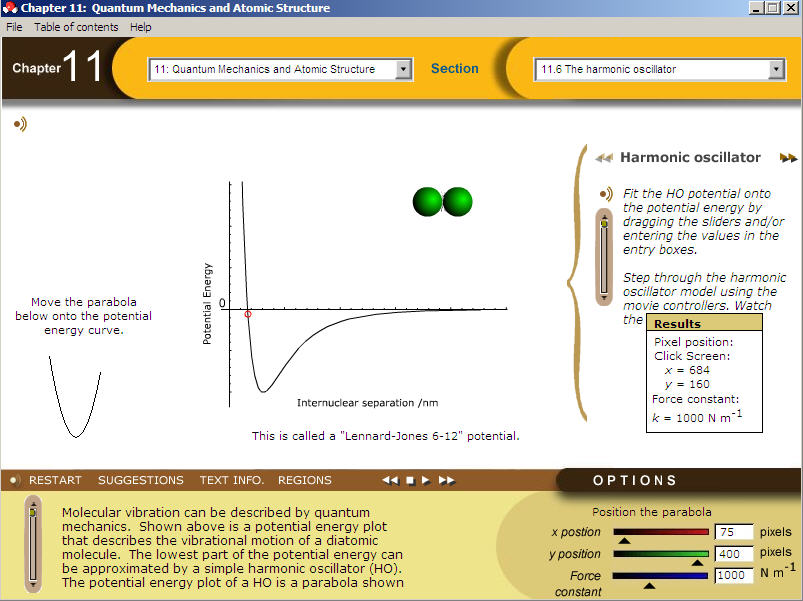Rewind the movie with double-left arrows

tap(390, 480)
